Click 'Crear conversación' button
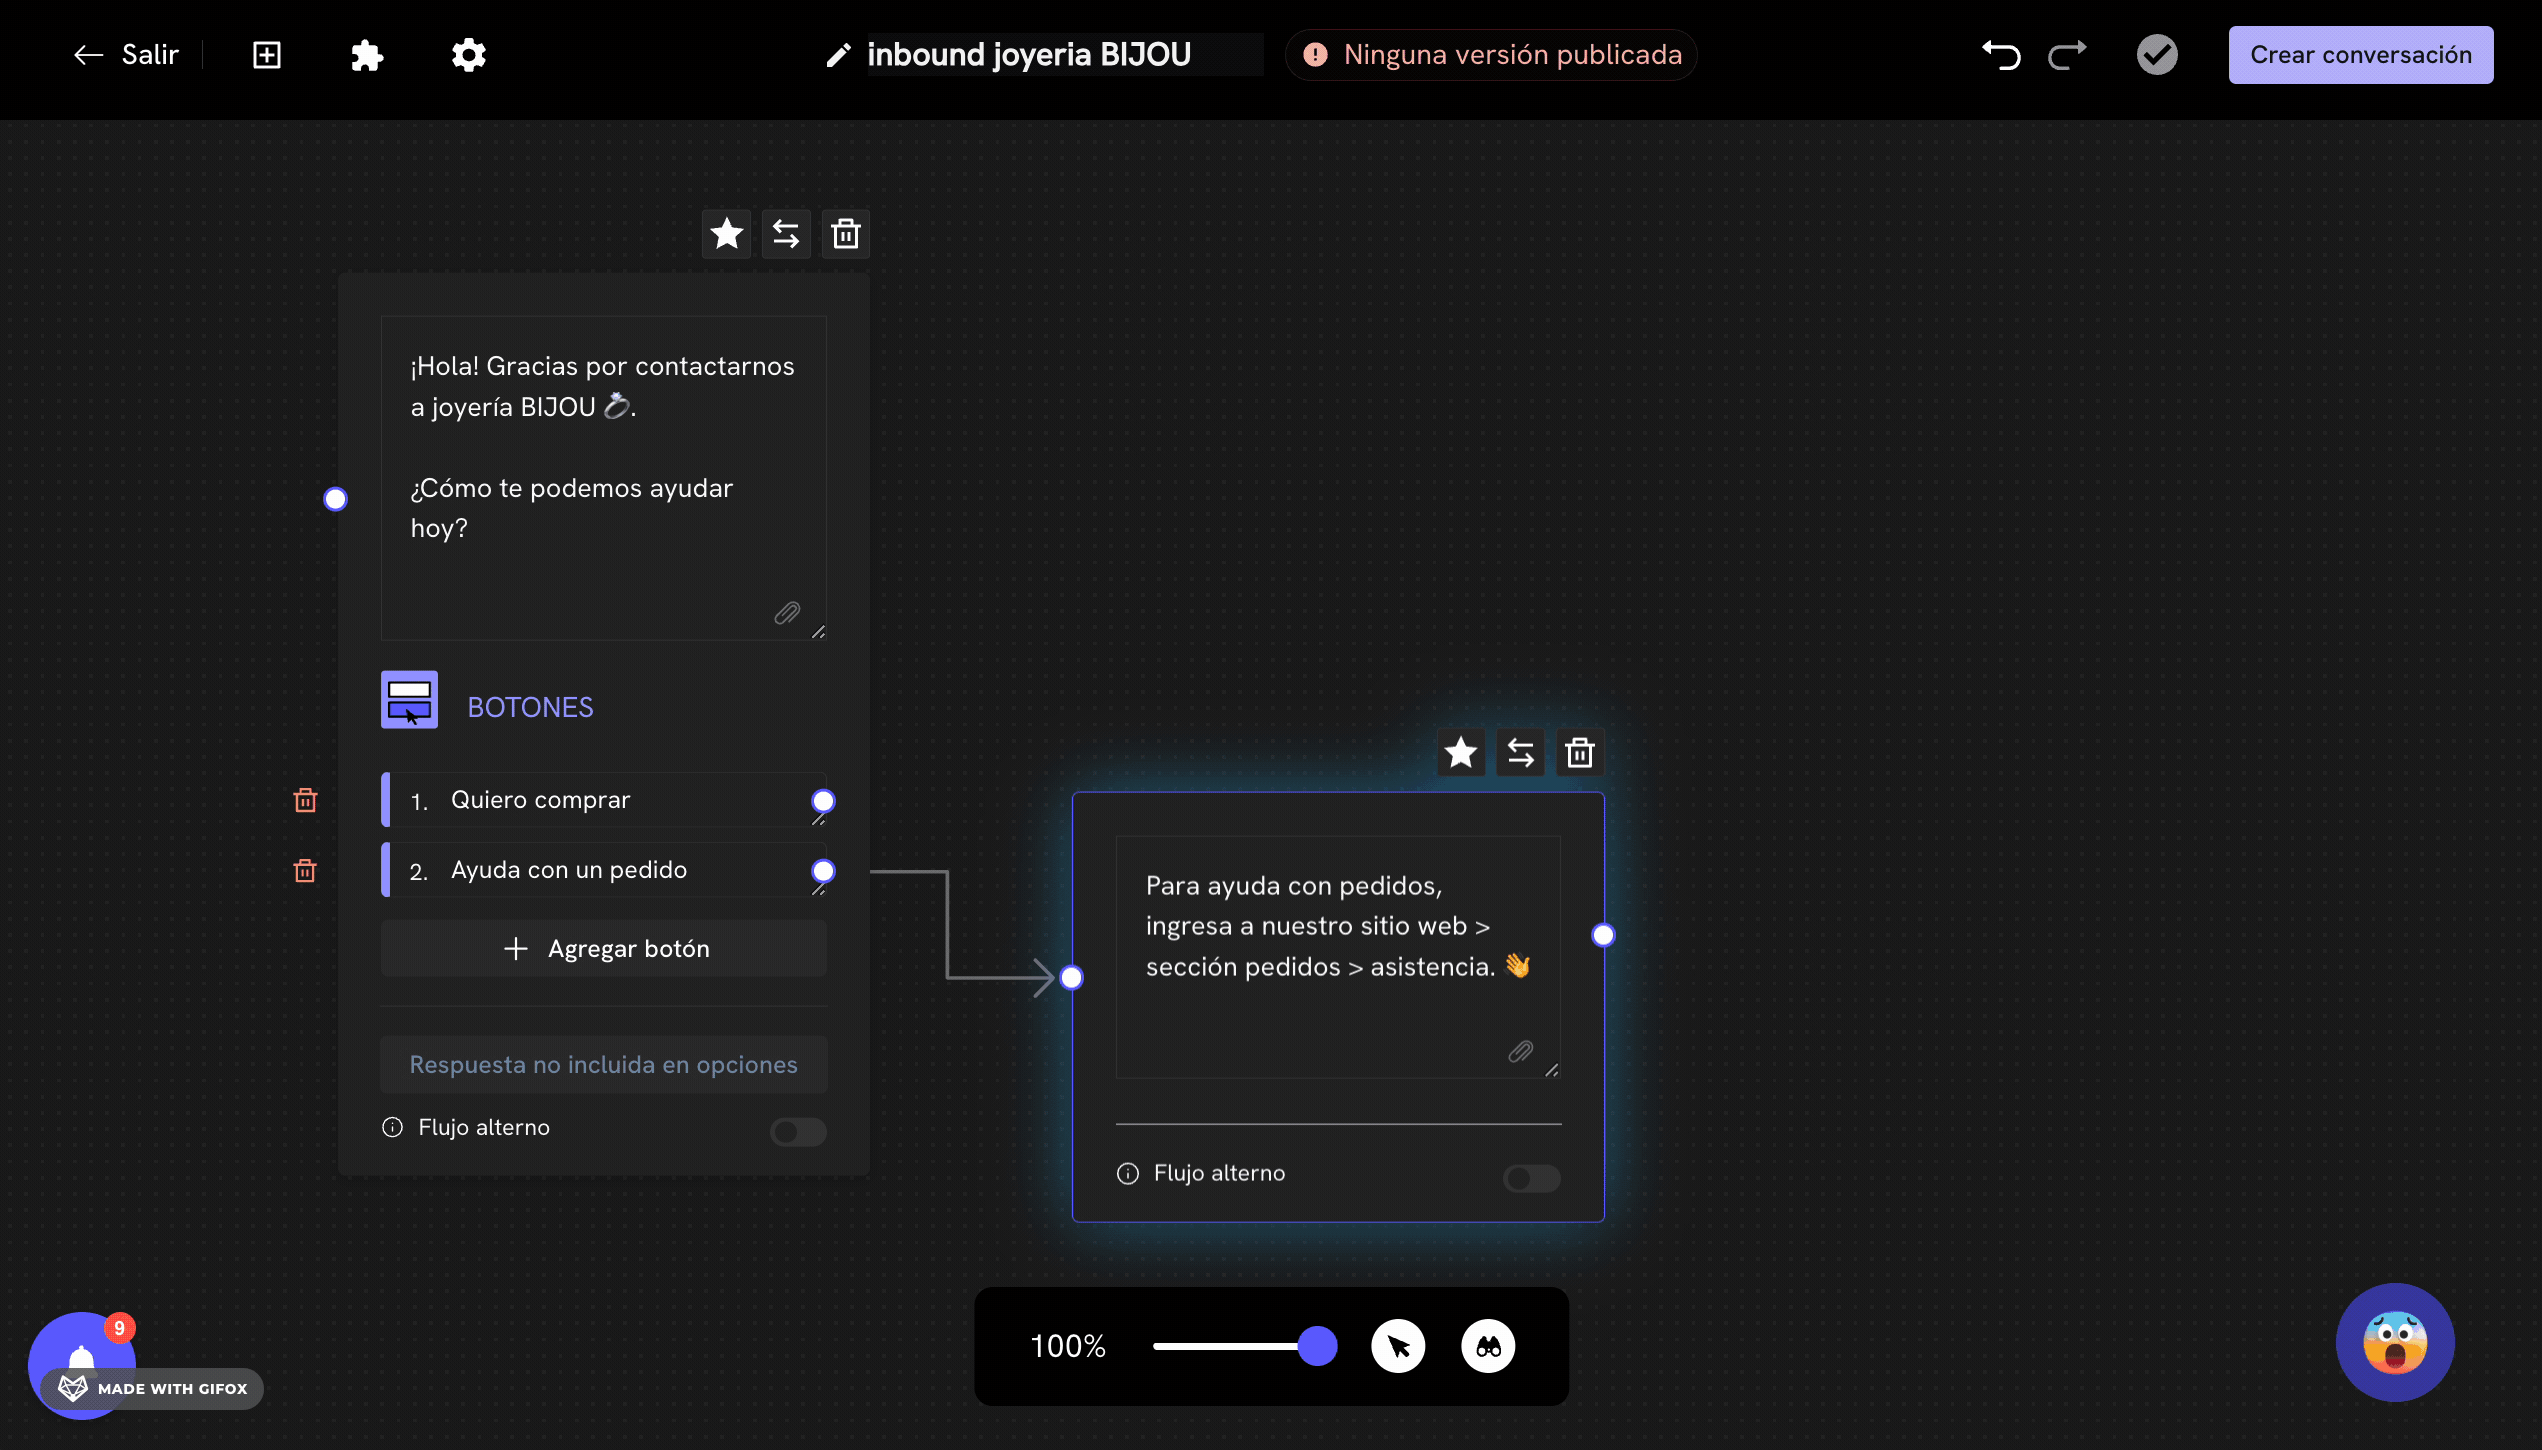Viewport: 2542px width, 1450px height. tap(2360, 55)
